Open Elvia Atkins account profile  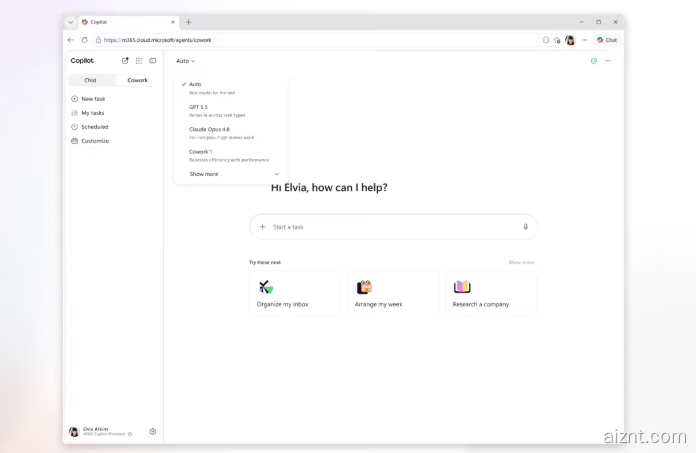pos(101,431)
